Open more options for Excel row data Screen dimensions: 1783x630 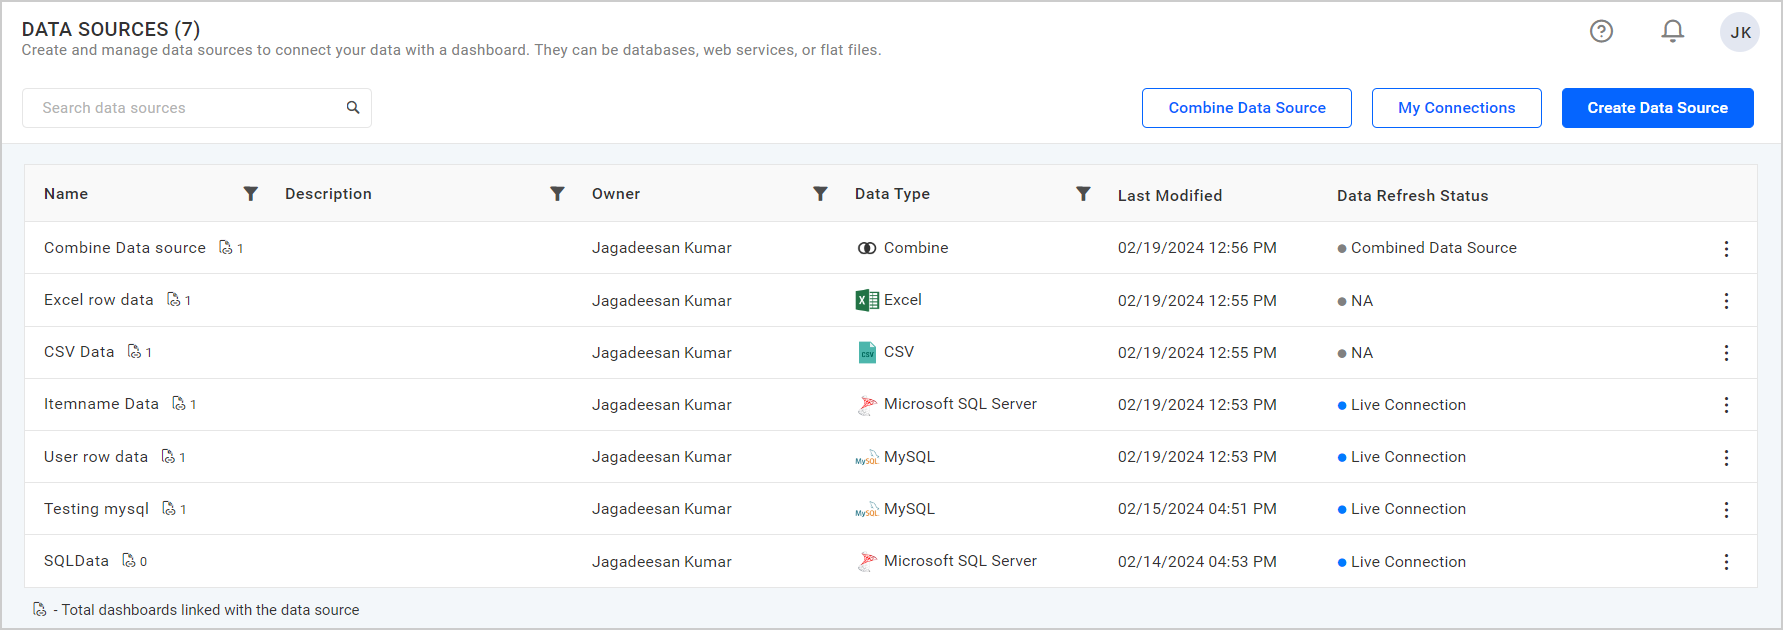(1726, 300)
